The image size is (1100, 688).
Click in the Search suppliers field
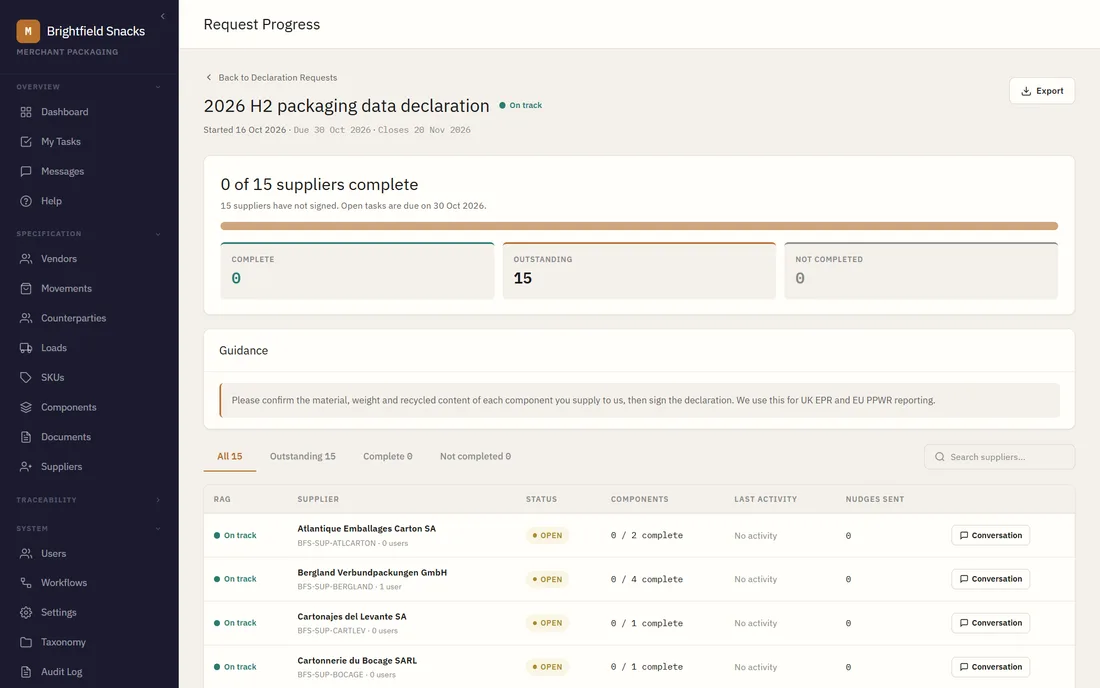(x=1000, y=457)
